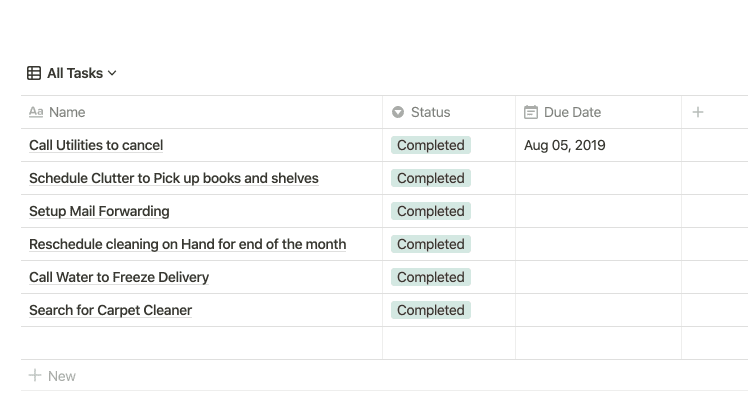The width and height of the screenshot is (748, 400).
Task: Open 'Schedule Clutter to Pick up books' task
Action: pyautogui.click(x=174, y=178)
